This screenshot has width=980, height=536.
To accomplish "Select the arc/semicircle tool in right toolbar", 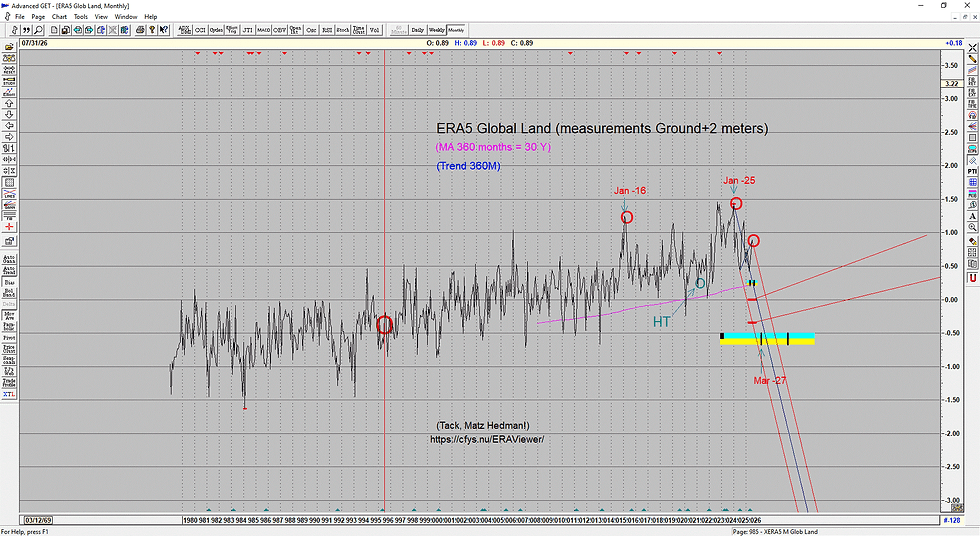I will coord(972,115).
